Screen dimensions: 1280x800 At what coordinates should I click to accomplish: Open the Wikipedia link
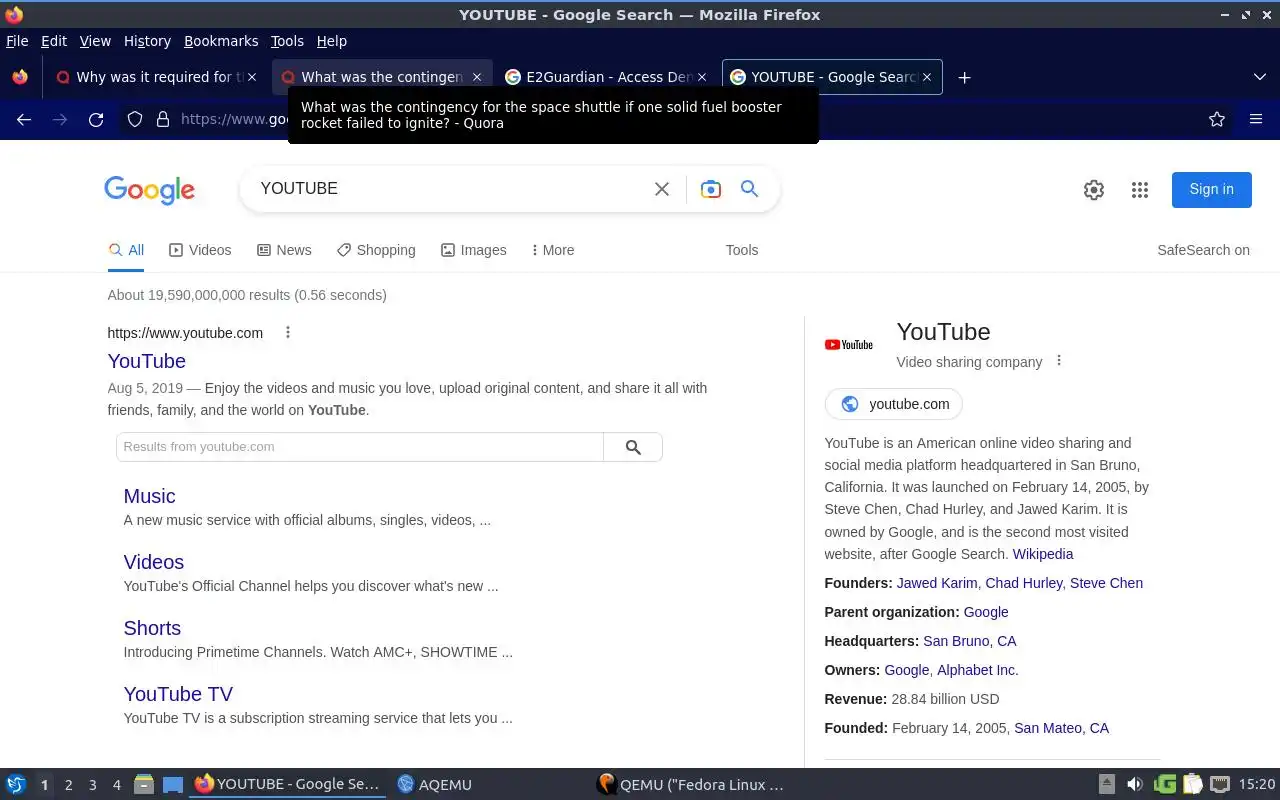[1043, 554]
